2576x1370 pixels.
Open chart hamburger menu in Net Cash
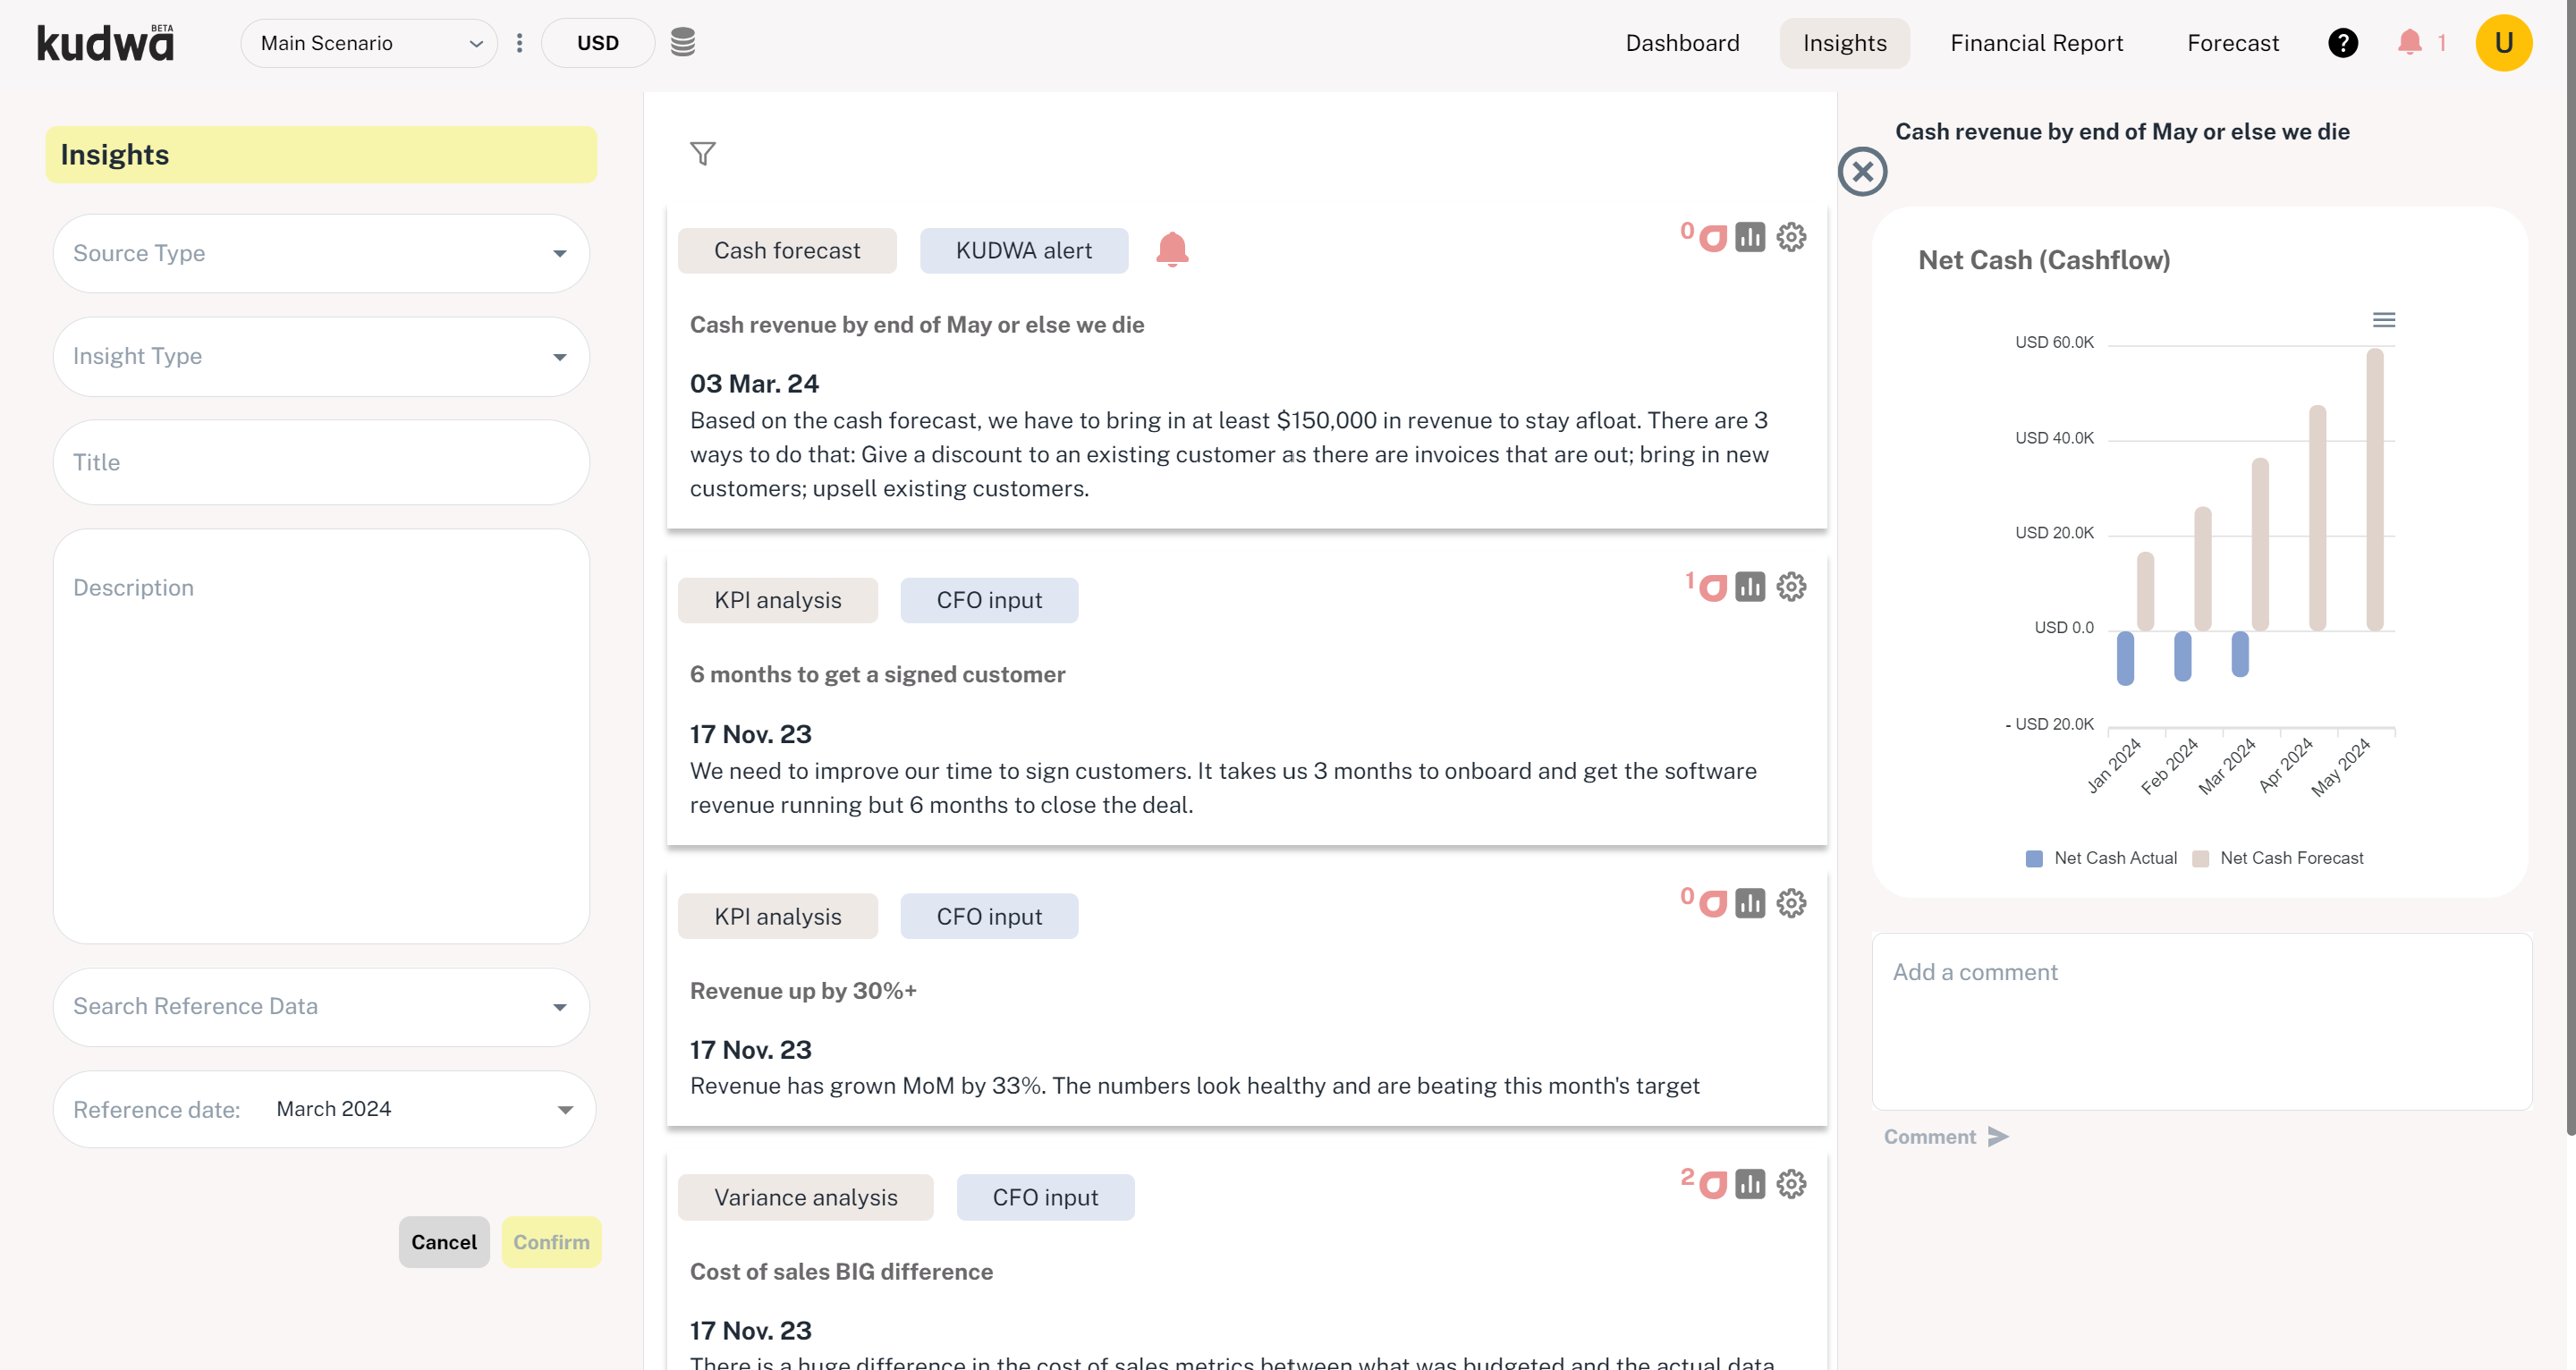pyautogui.click(x=2383, y=320)
